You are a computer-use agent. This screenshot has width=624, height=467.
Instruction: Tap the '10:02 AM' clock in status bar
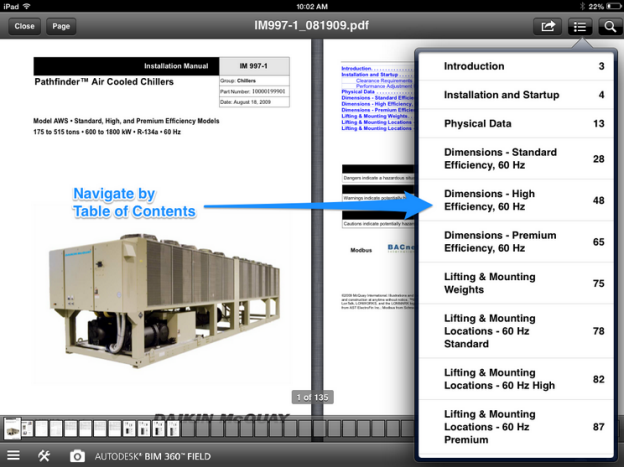312,6
